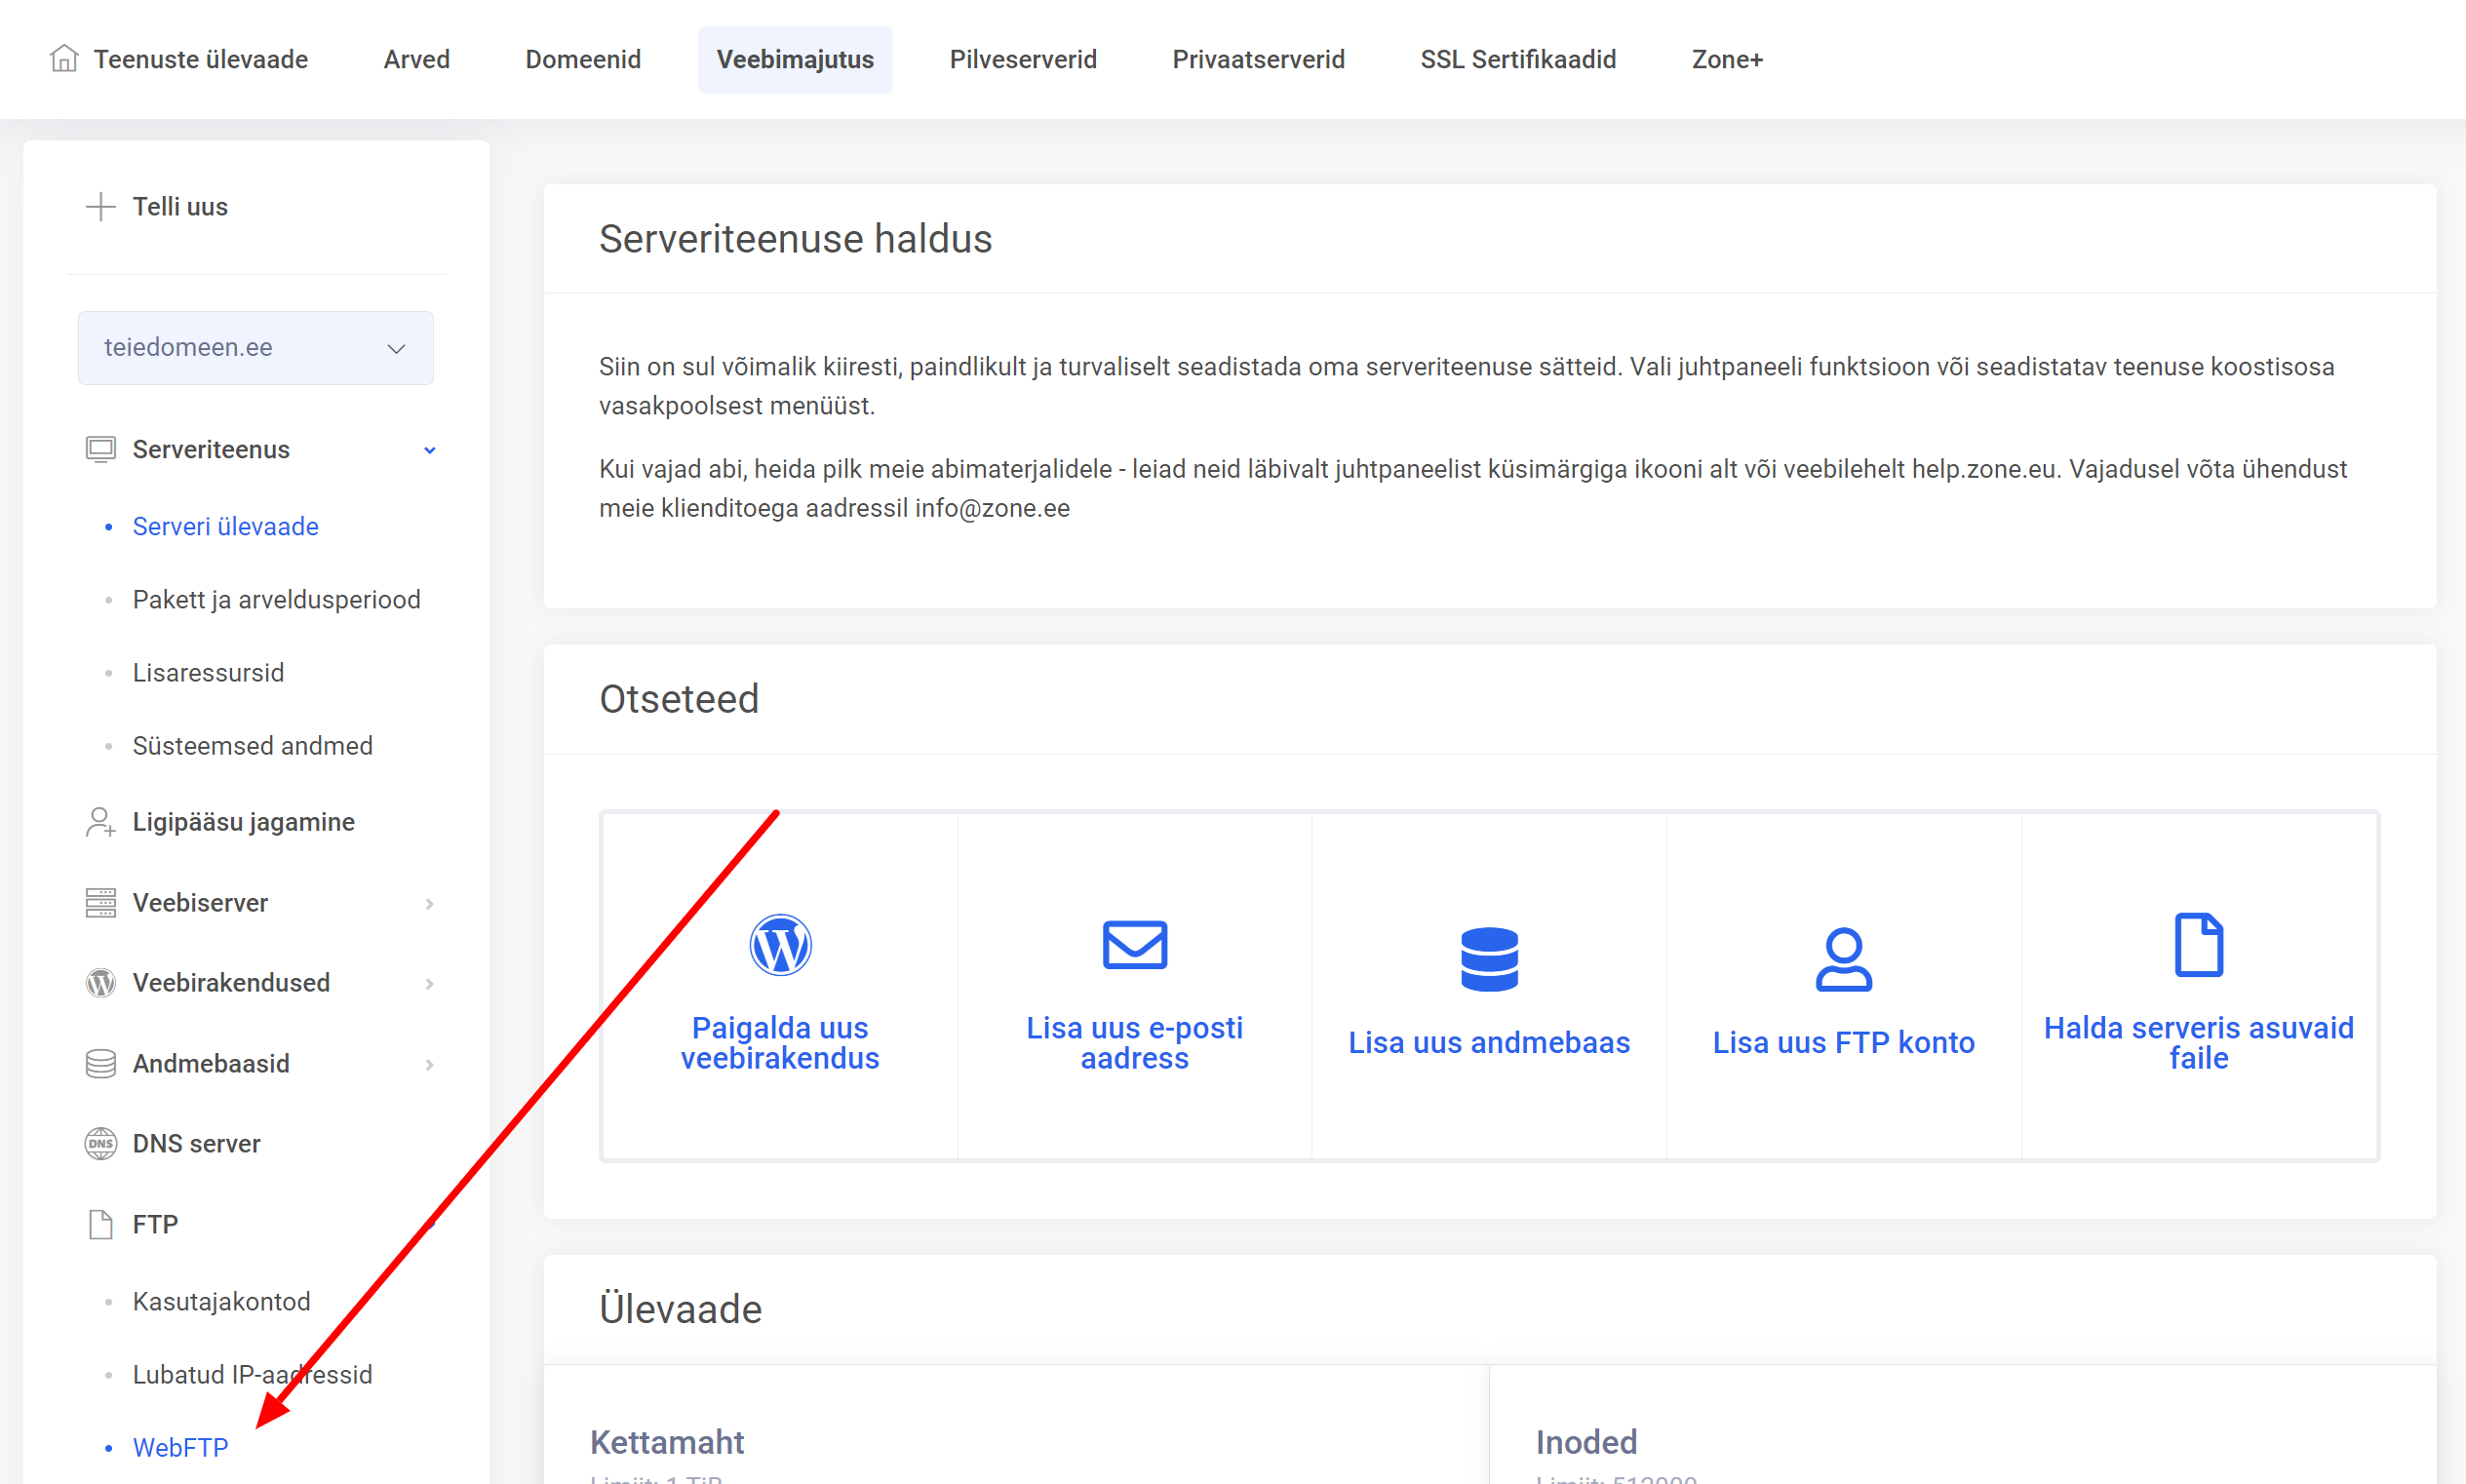Open the teiedomeen.ee domain selector
2466x1484 pixels.
(255, 347)
